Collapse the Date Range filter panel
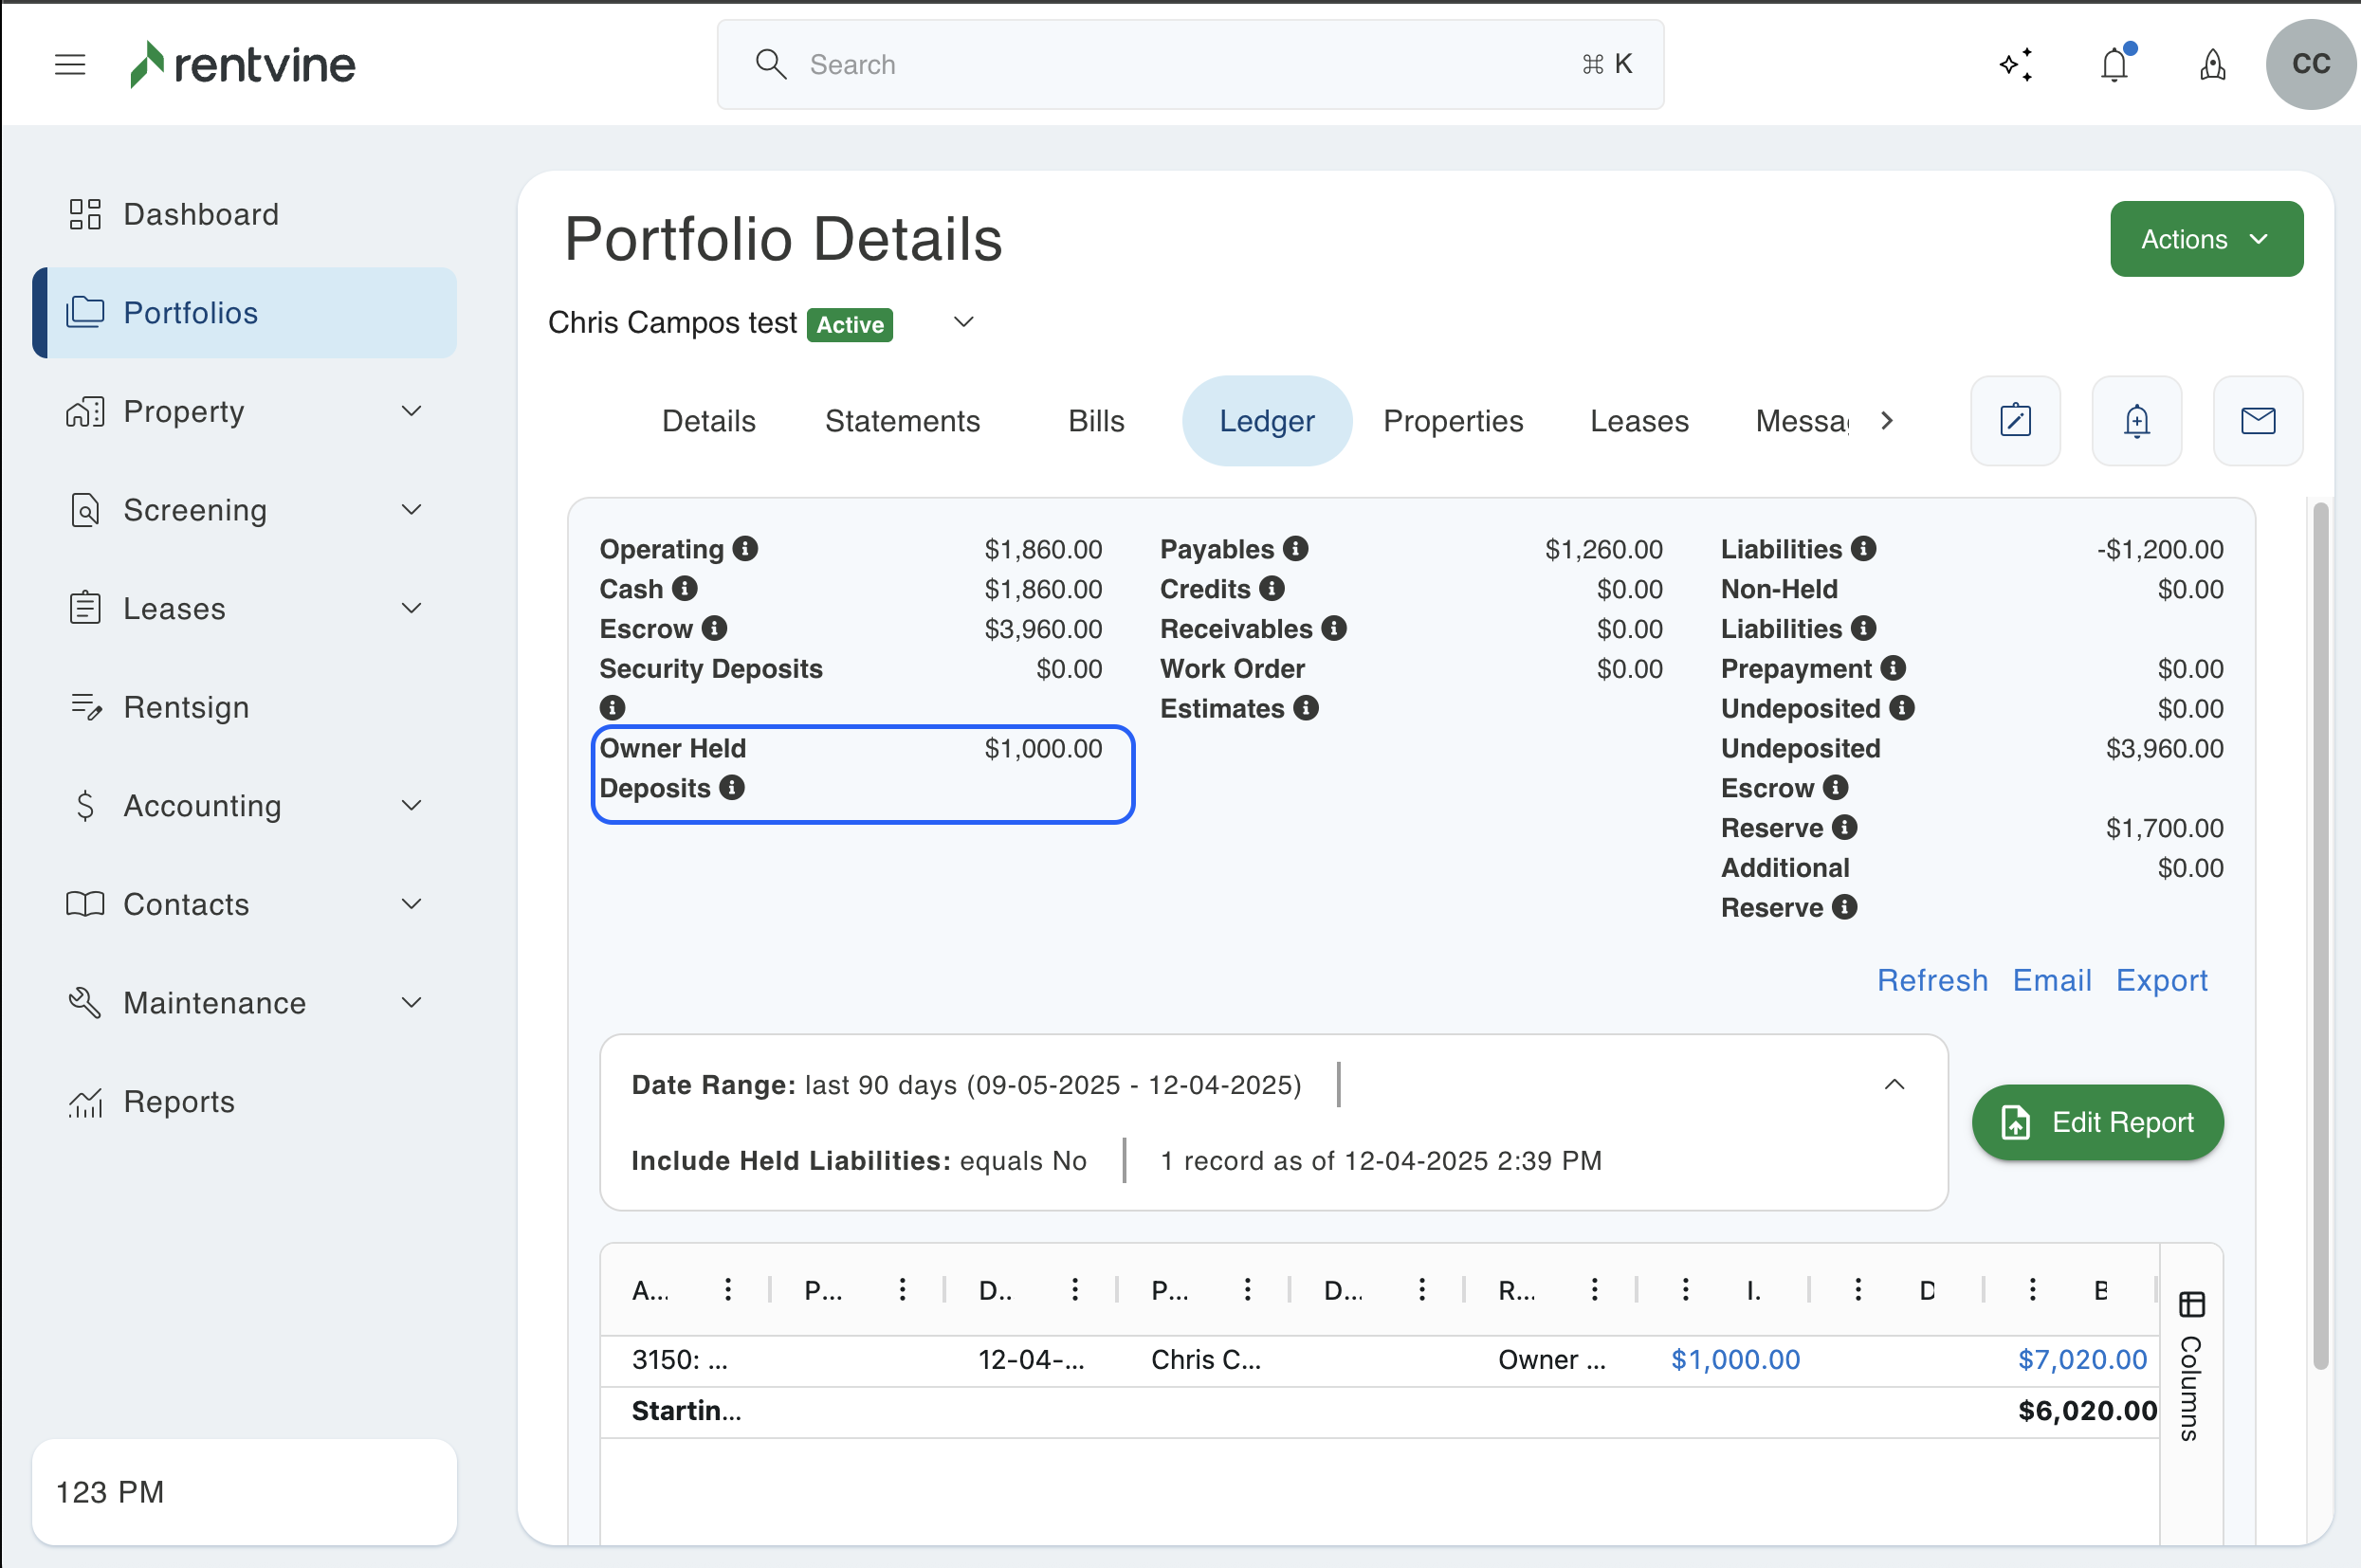Image resolution: width=2361 pixels, height=1568 pixels. pyautogui.click(x=1894, y=1085)
